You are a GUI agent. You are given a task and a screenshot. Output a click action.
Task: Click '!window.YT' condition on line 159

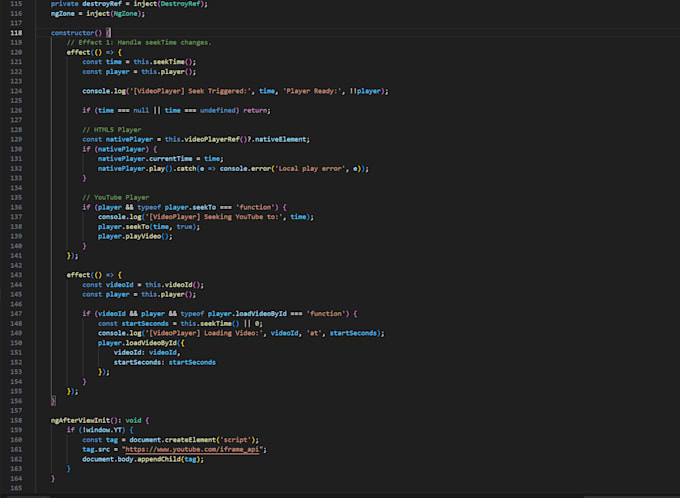click(x=102, y=430)
